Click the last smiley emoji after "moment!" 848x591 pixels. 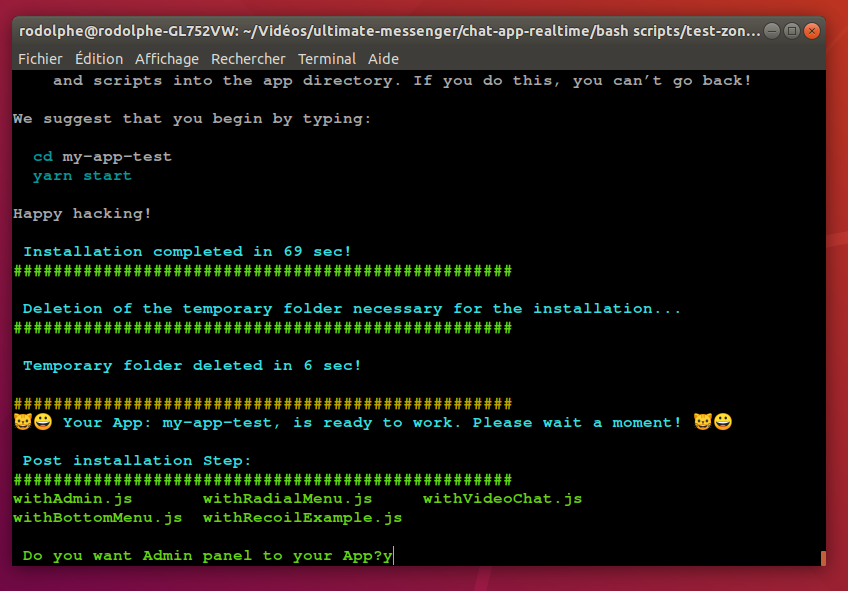722,422
